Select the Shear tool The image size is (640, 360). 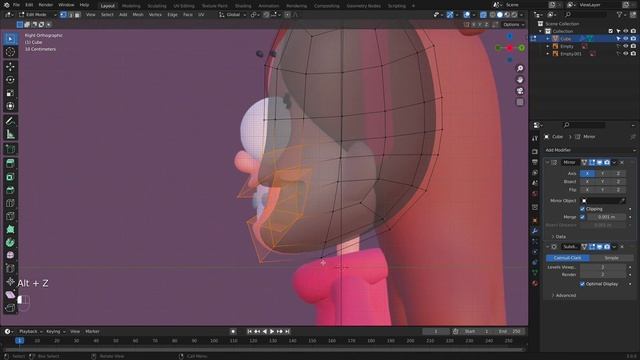click(x=10, y=295)
